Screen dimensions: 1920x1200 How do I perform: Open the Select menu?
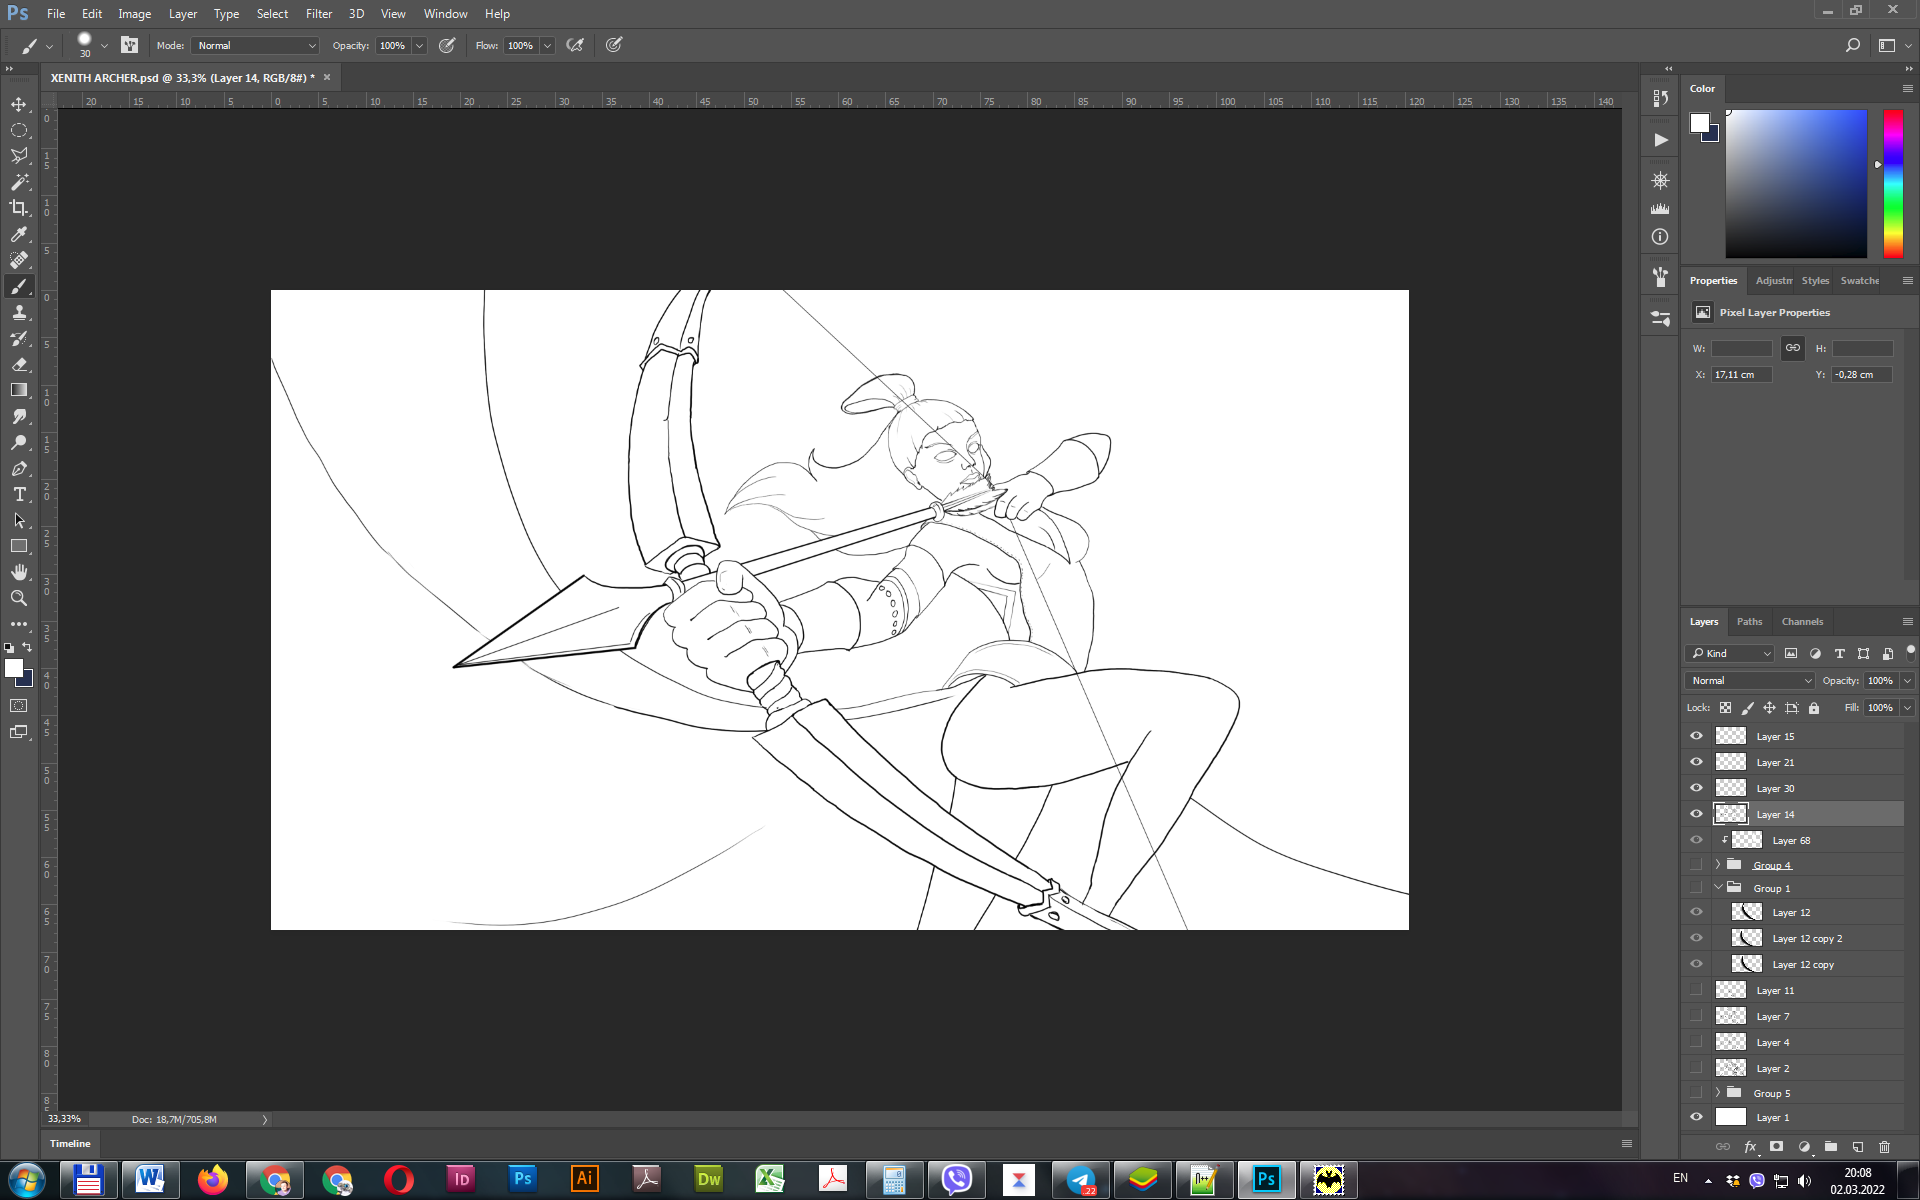272,14
